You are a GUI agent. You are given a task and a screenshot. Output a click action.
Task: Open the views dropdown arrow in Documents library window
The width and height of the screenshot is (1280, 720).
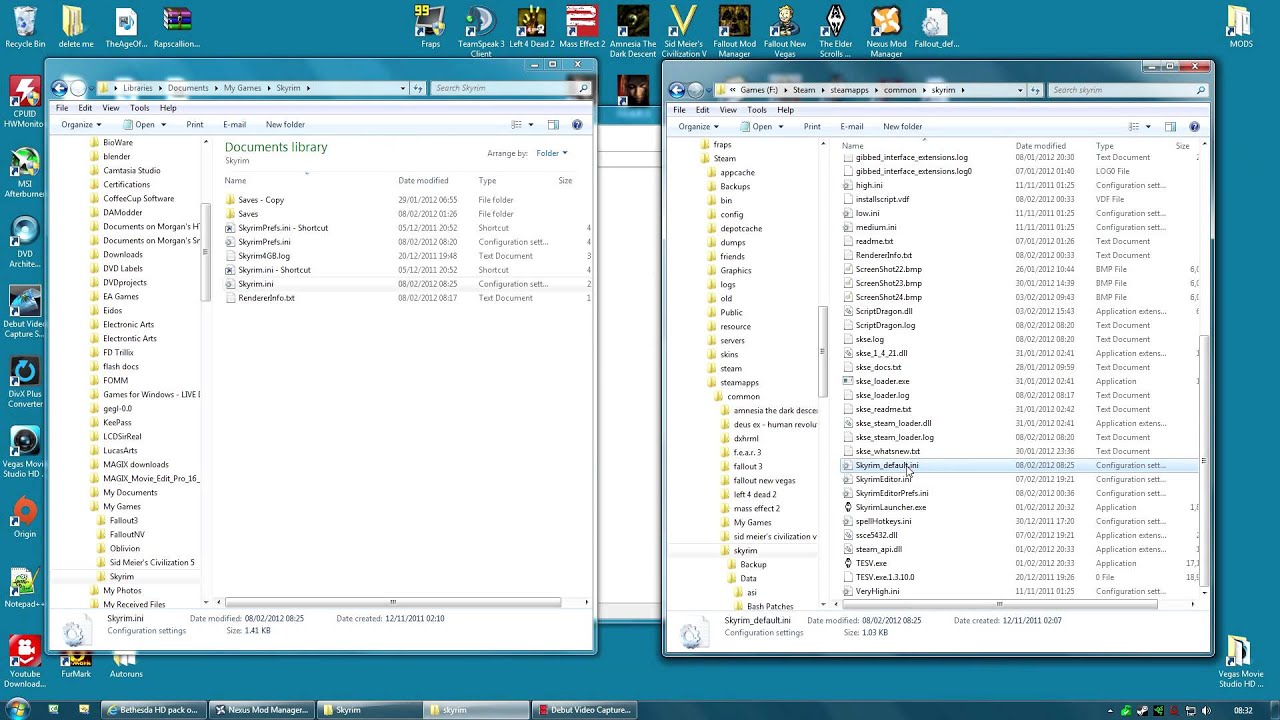(x=530, y=125)
